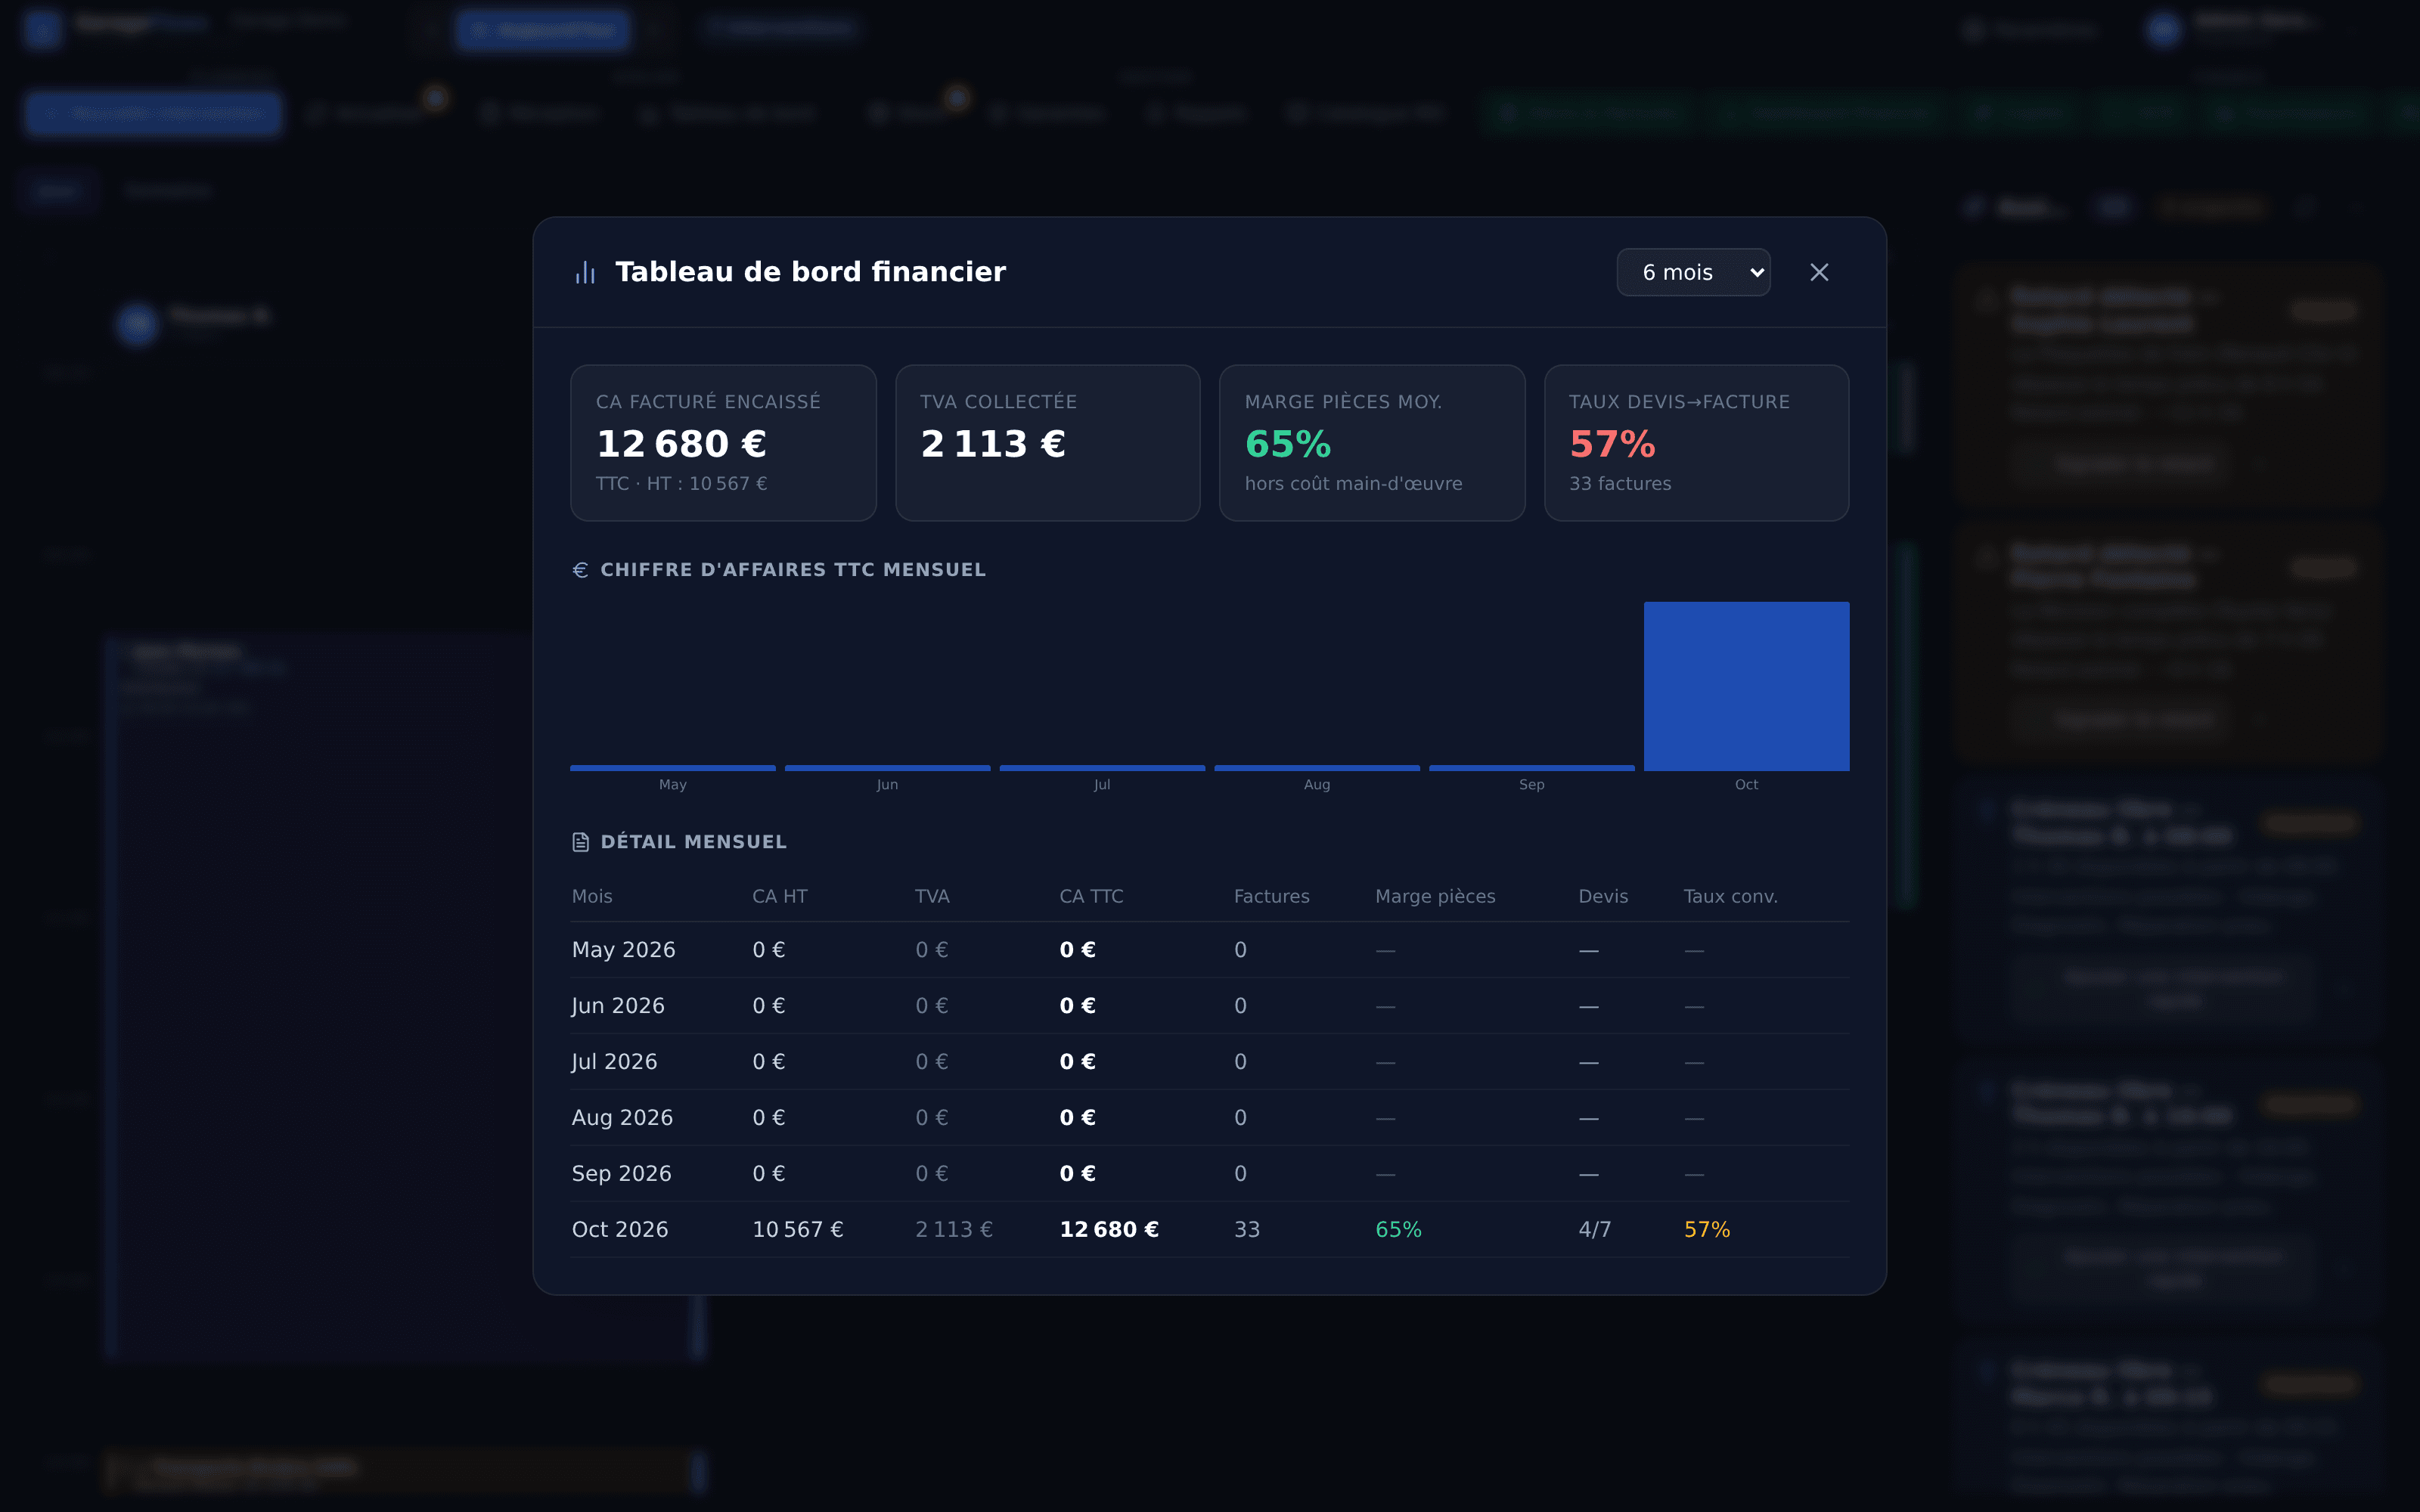Click "2 113 €" in the Oct 2026 row
This screenshot has height=1512, width=2420.
954,1230
